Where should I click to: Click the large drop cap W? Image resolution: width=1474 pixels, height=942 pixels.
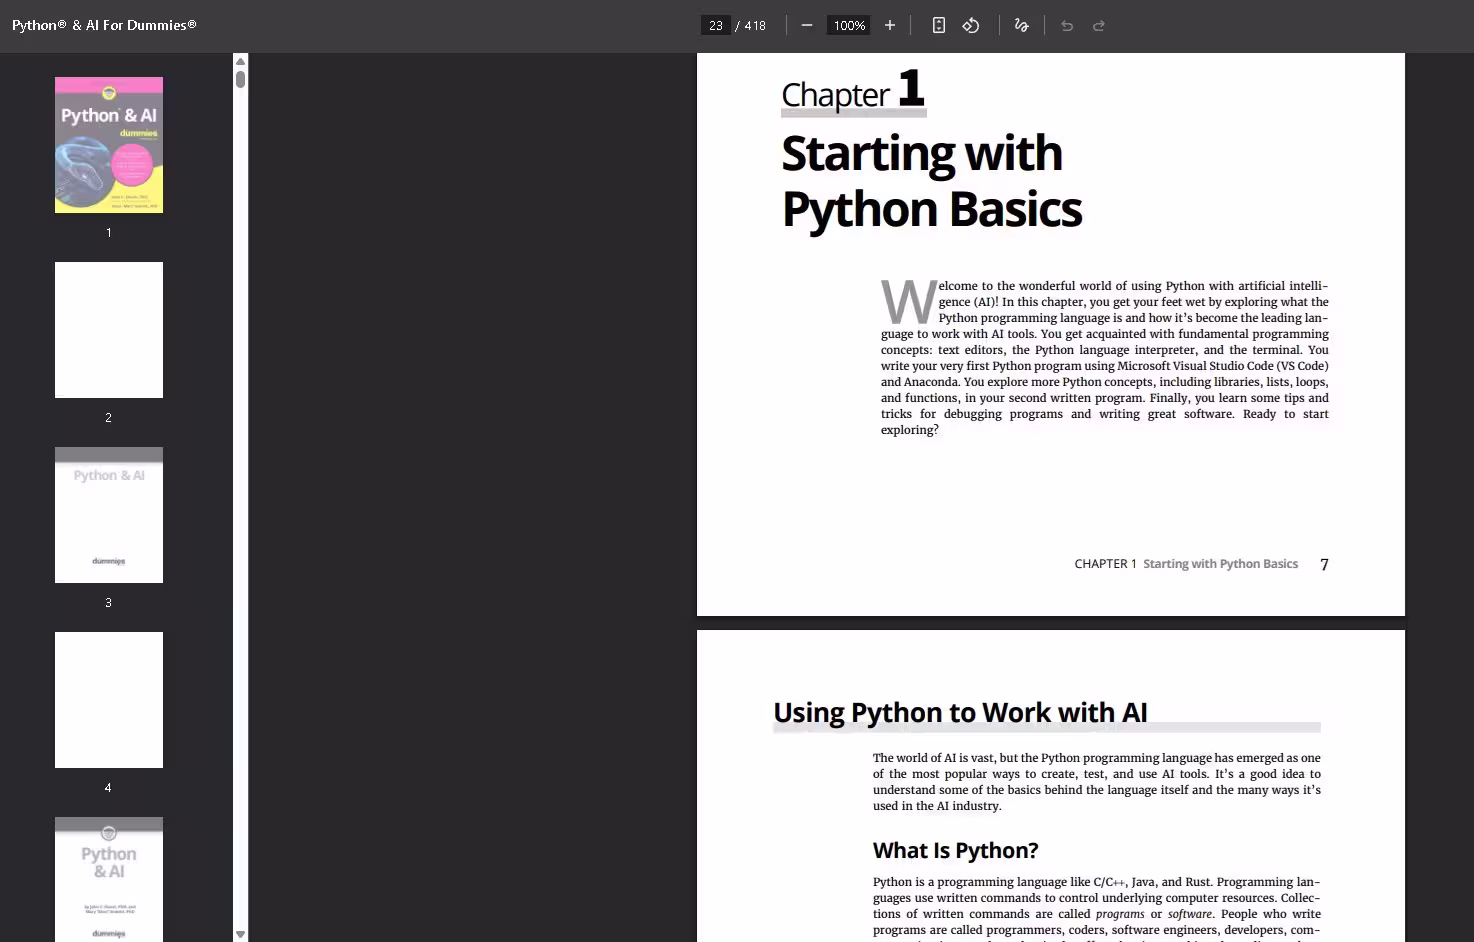pos(908,302)
